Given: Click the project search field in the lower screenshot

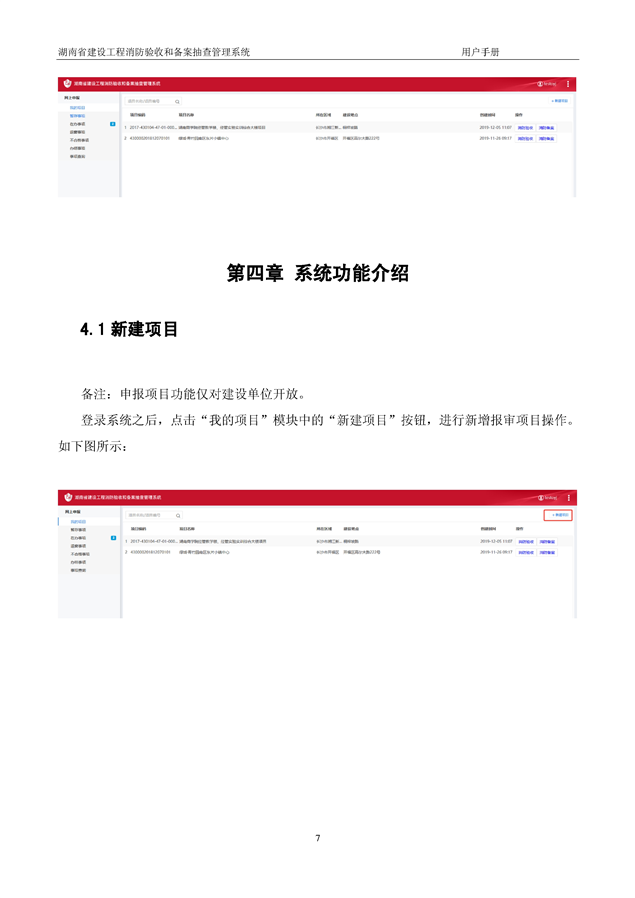Looking at the screenshot, I should 148,515.
